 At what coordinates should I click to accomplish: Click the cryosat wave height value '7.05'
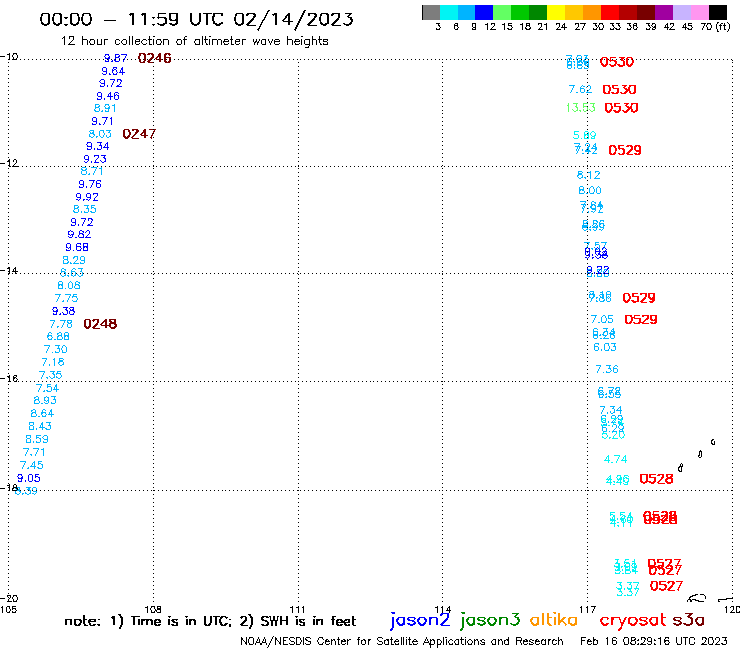point(602,320)
